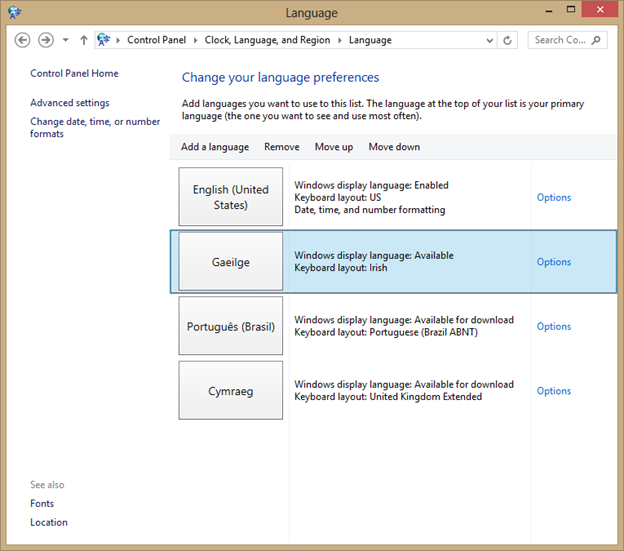624x551 pixels.
Task: Open Change date, time, or number formats
Action: (x=95, y=127)
